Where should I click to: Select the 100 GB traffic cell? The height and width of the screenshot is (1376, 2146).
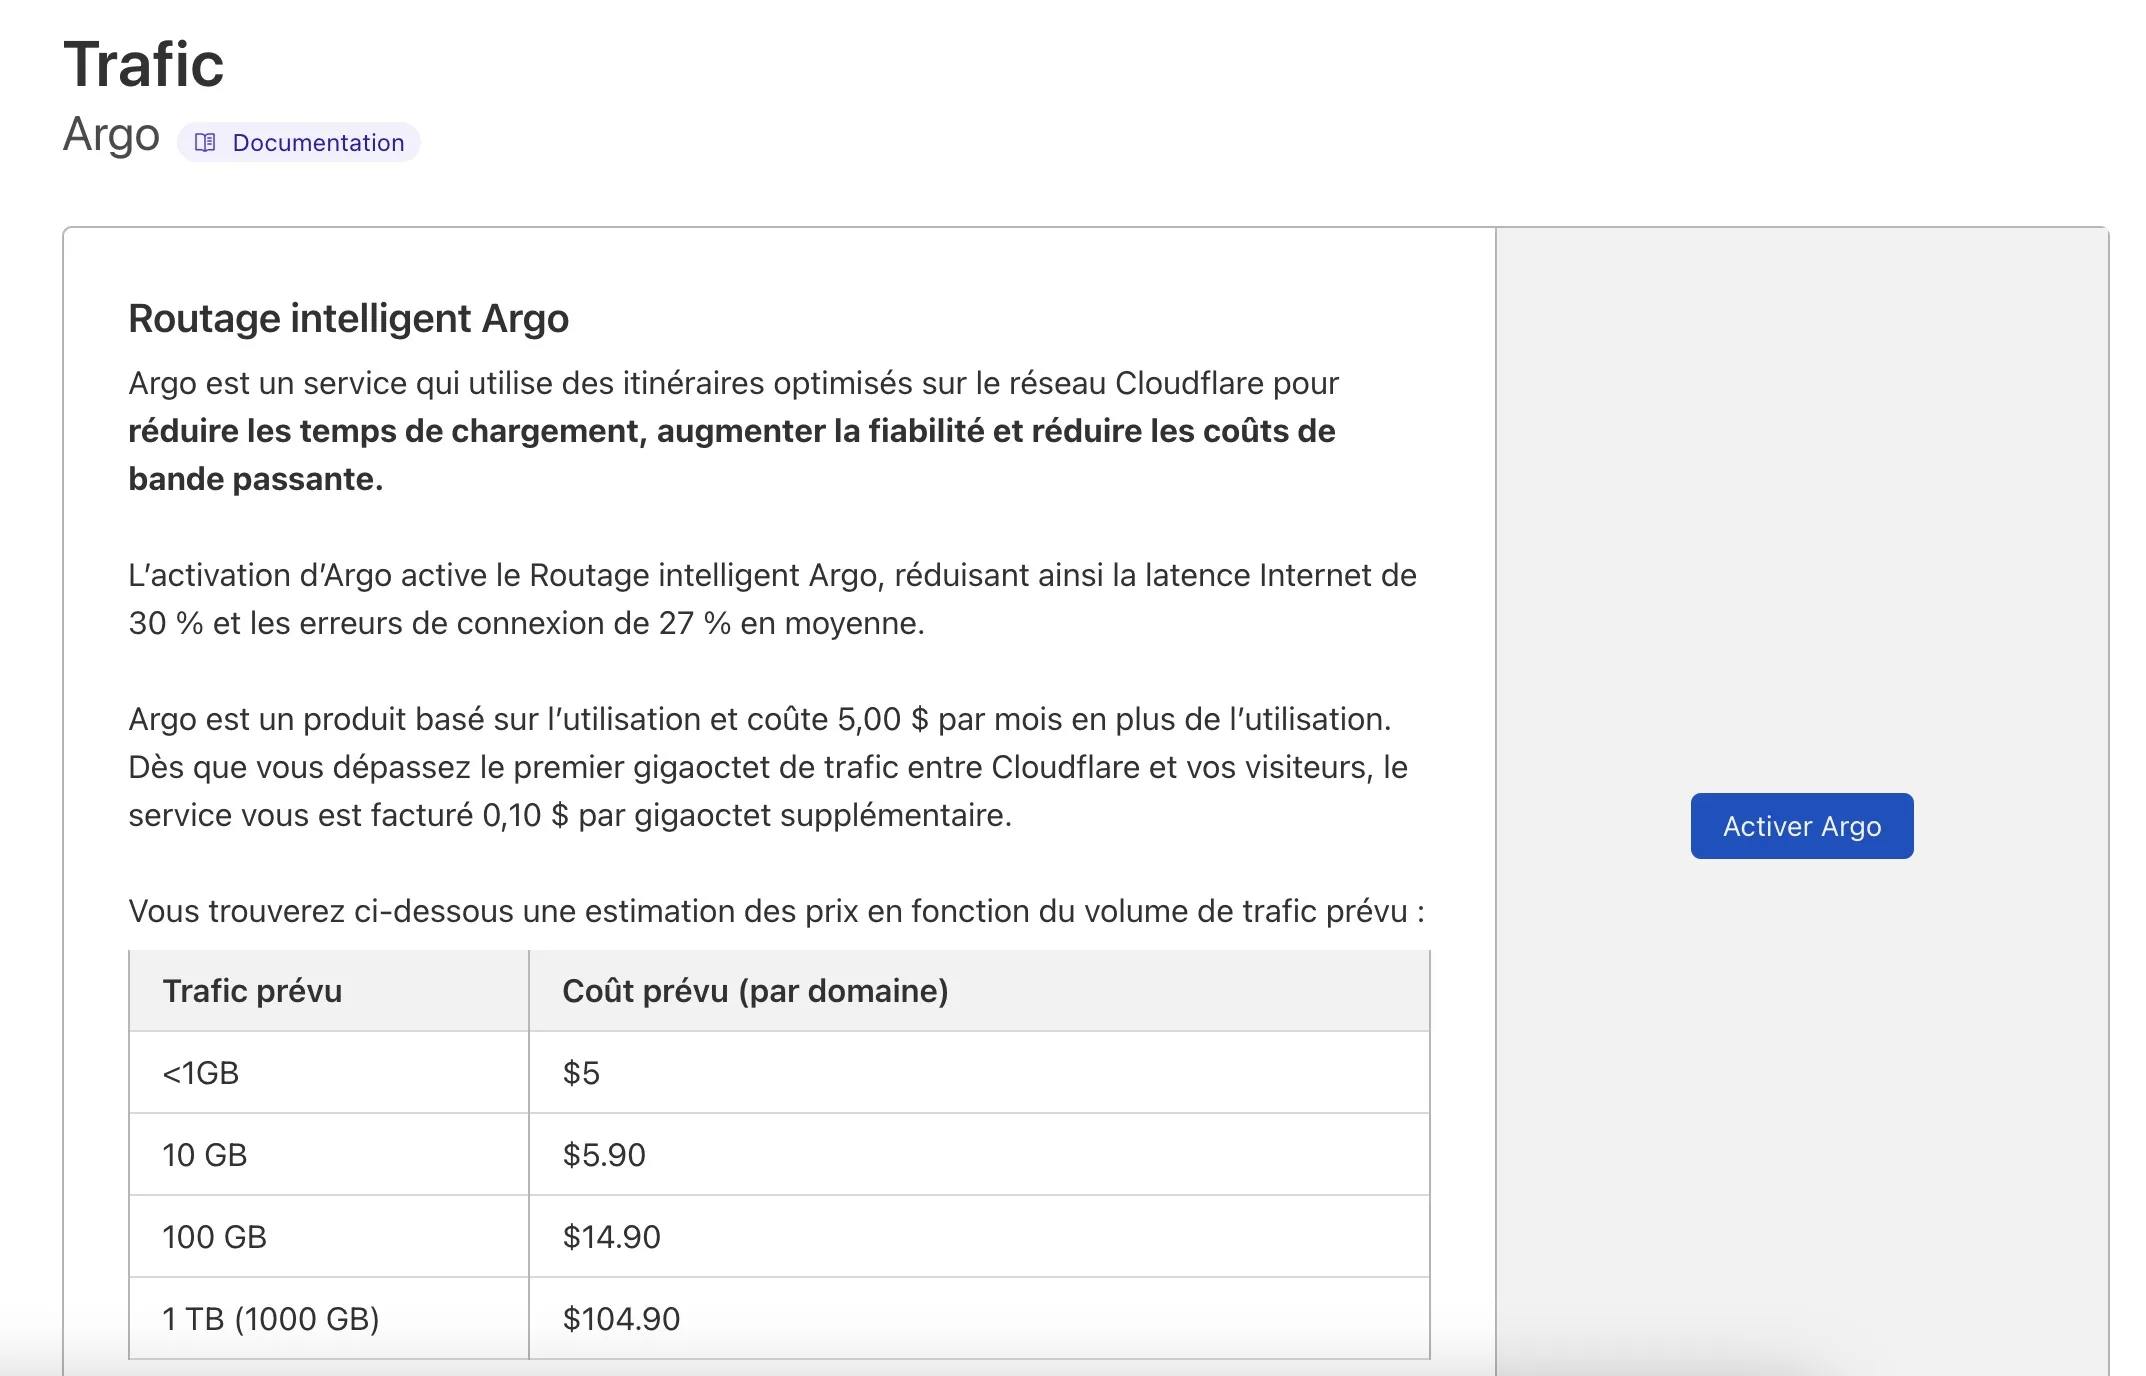pyautogui.click(x=214, y=1237)
